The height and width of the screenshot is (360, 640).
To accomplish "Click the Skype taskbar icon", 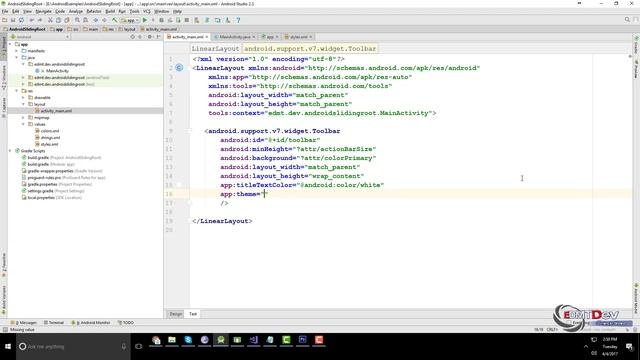I will 188,340.
